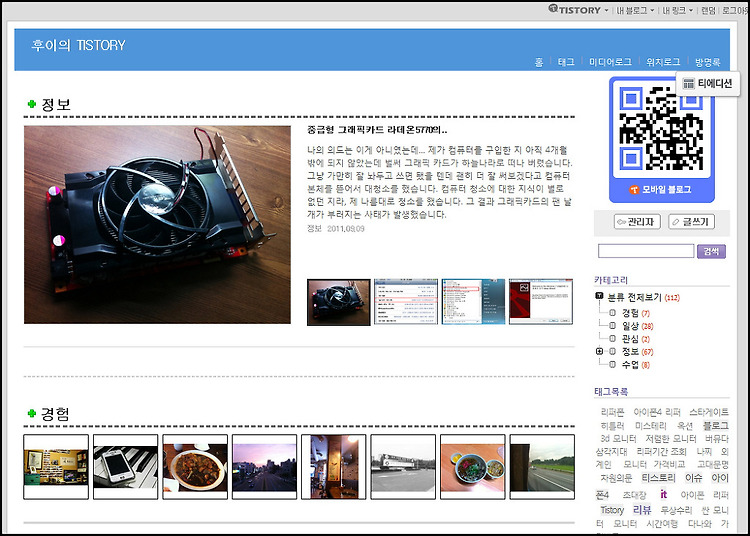Click the 로그아웃 link

pos(736,10)
